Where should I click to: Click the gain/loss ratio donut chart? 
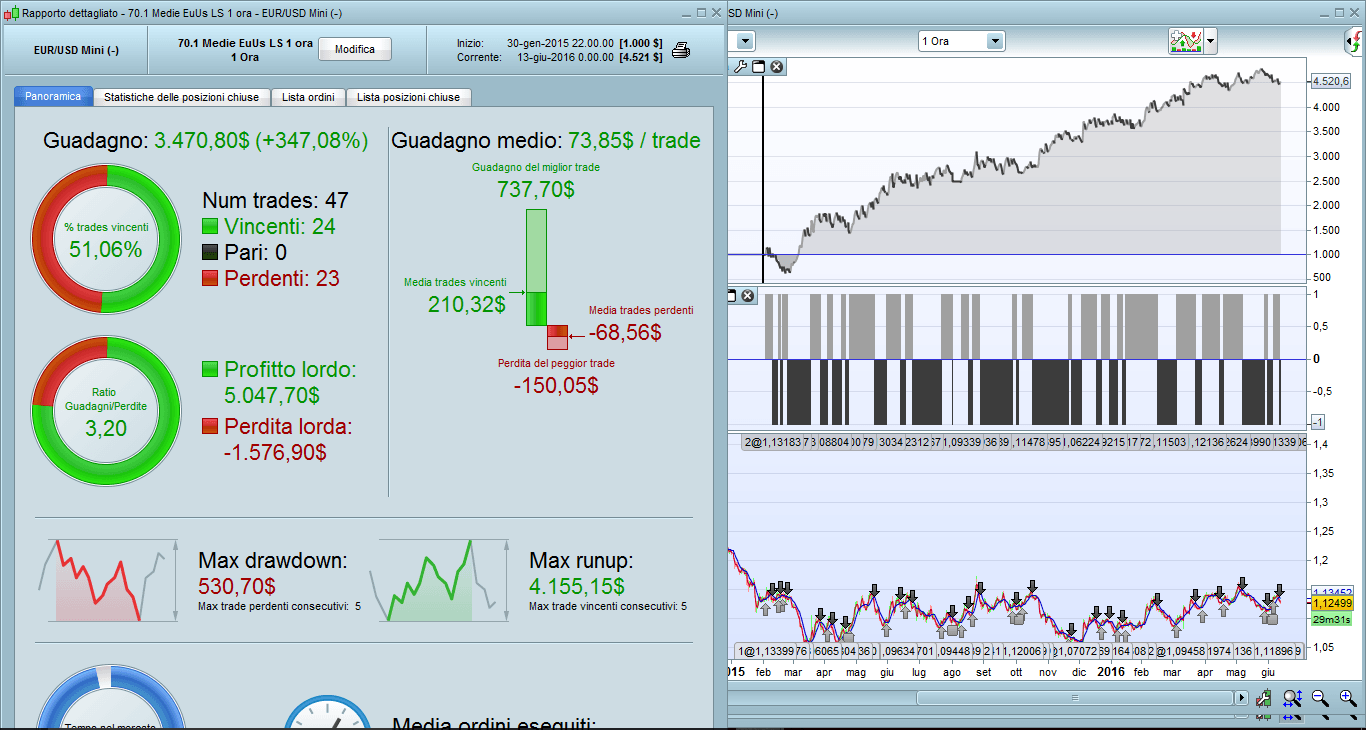pos(106,411)
